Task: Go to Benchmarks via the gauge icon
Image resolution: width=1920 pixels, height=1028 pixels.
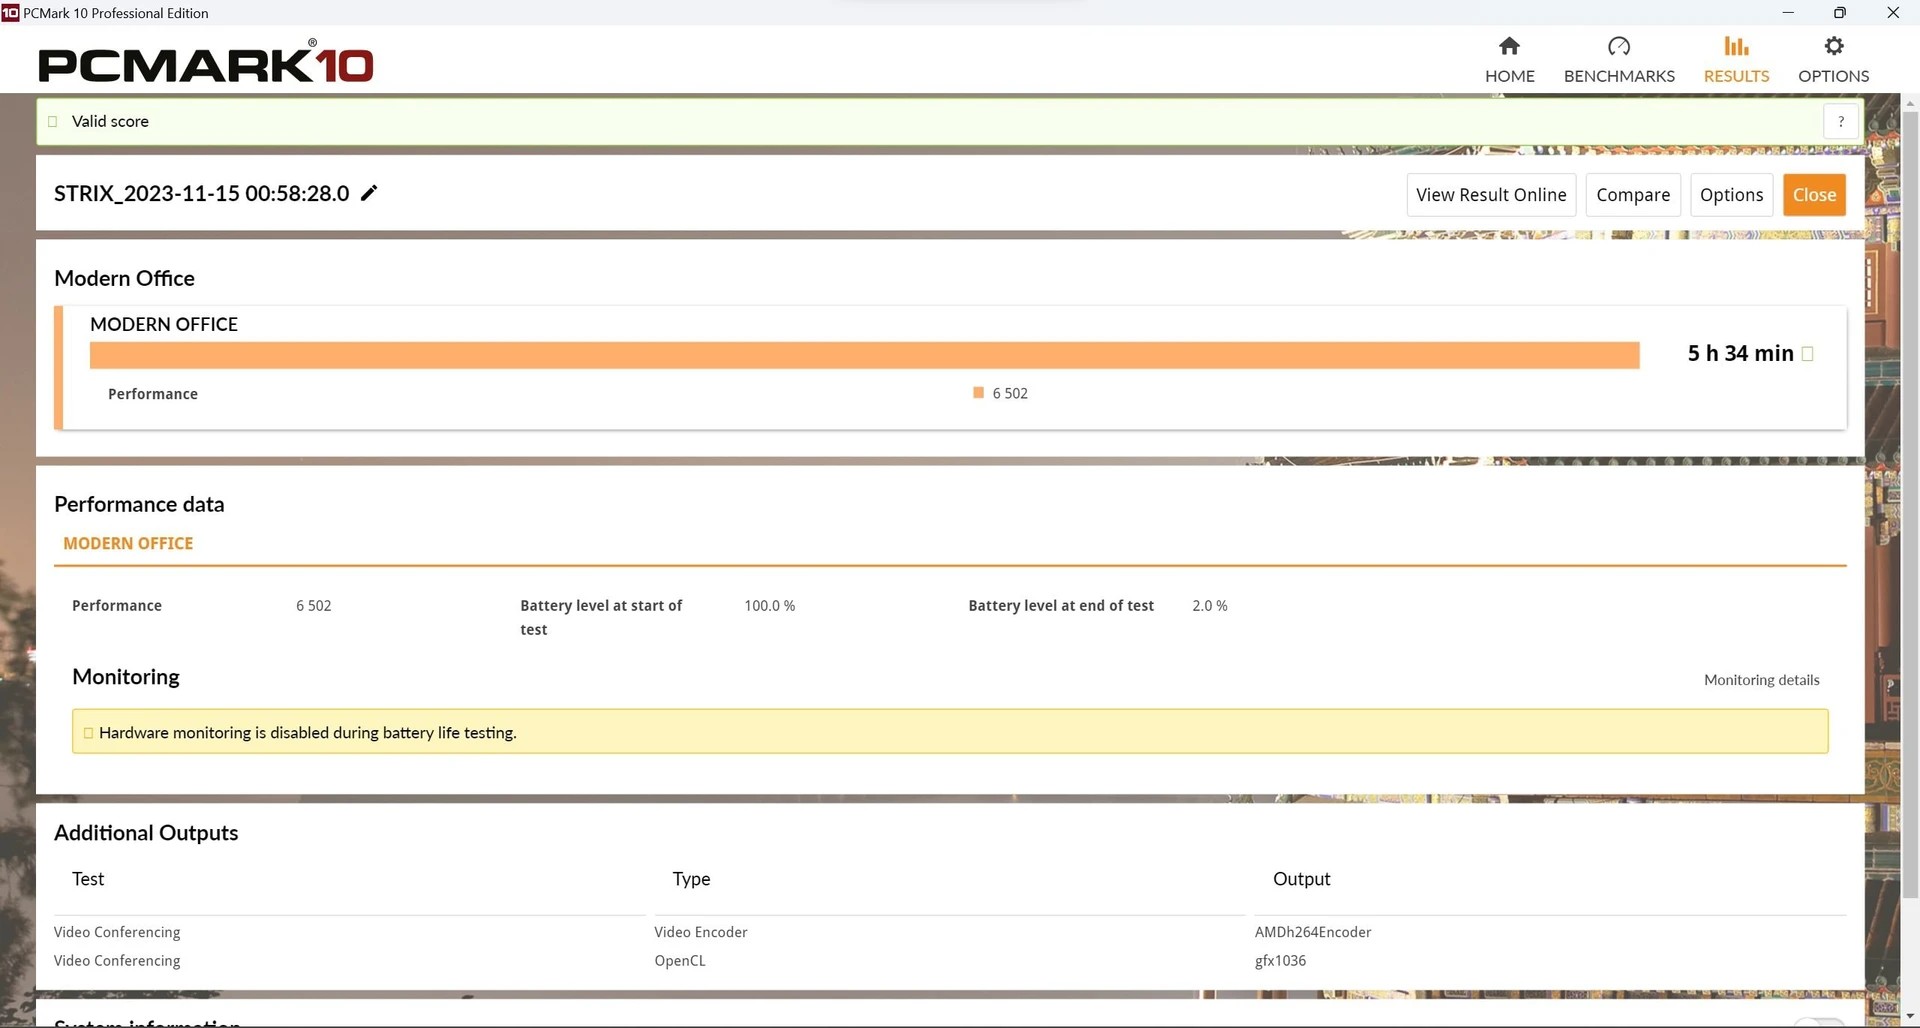Action: coord(1618,47)
